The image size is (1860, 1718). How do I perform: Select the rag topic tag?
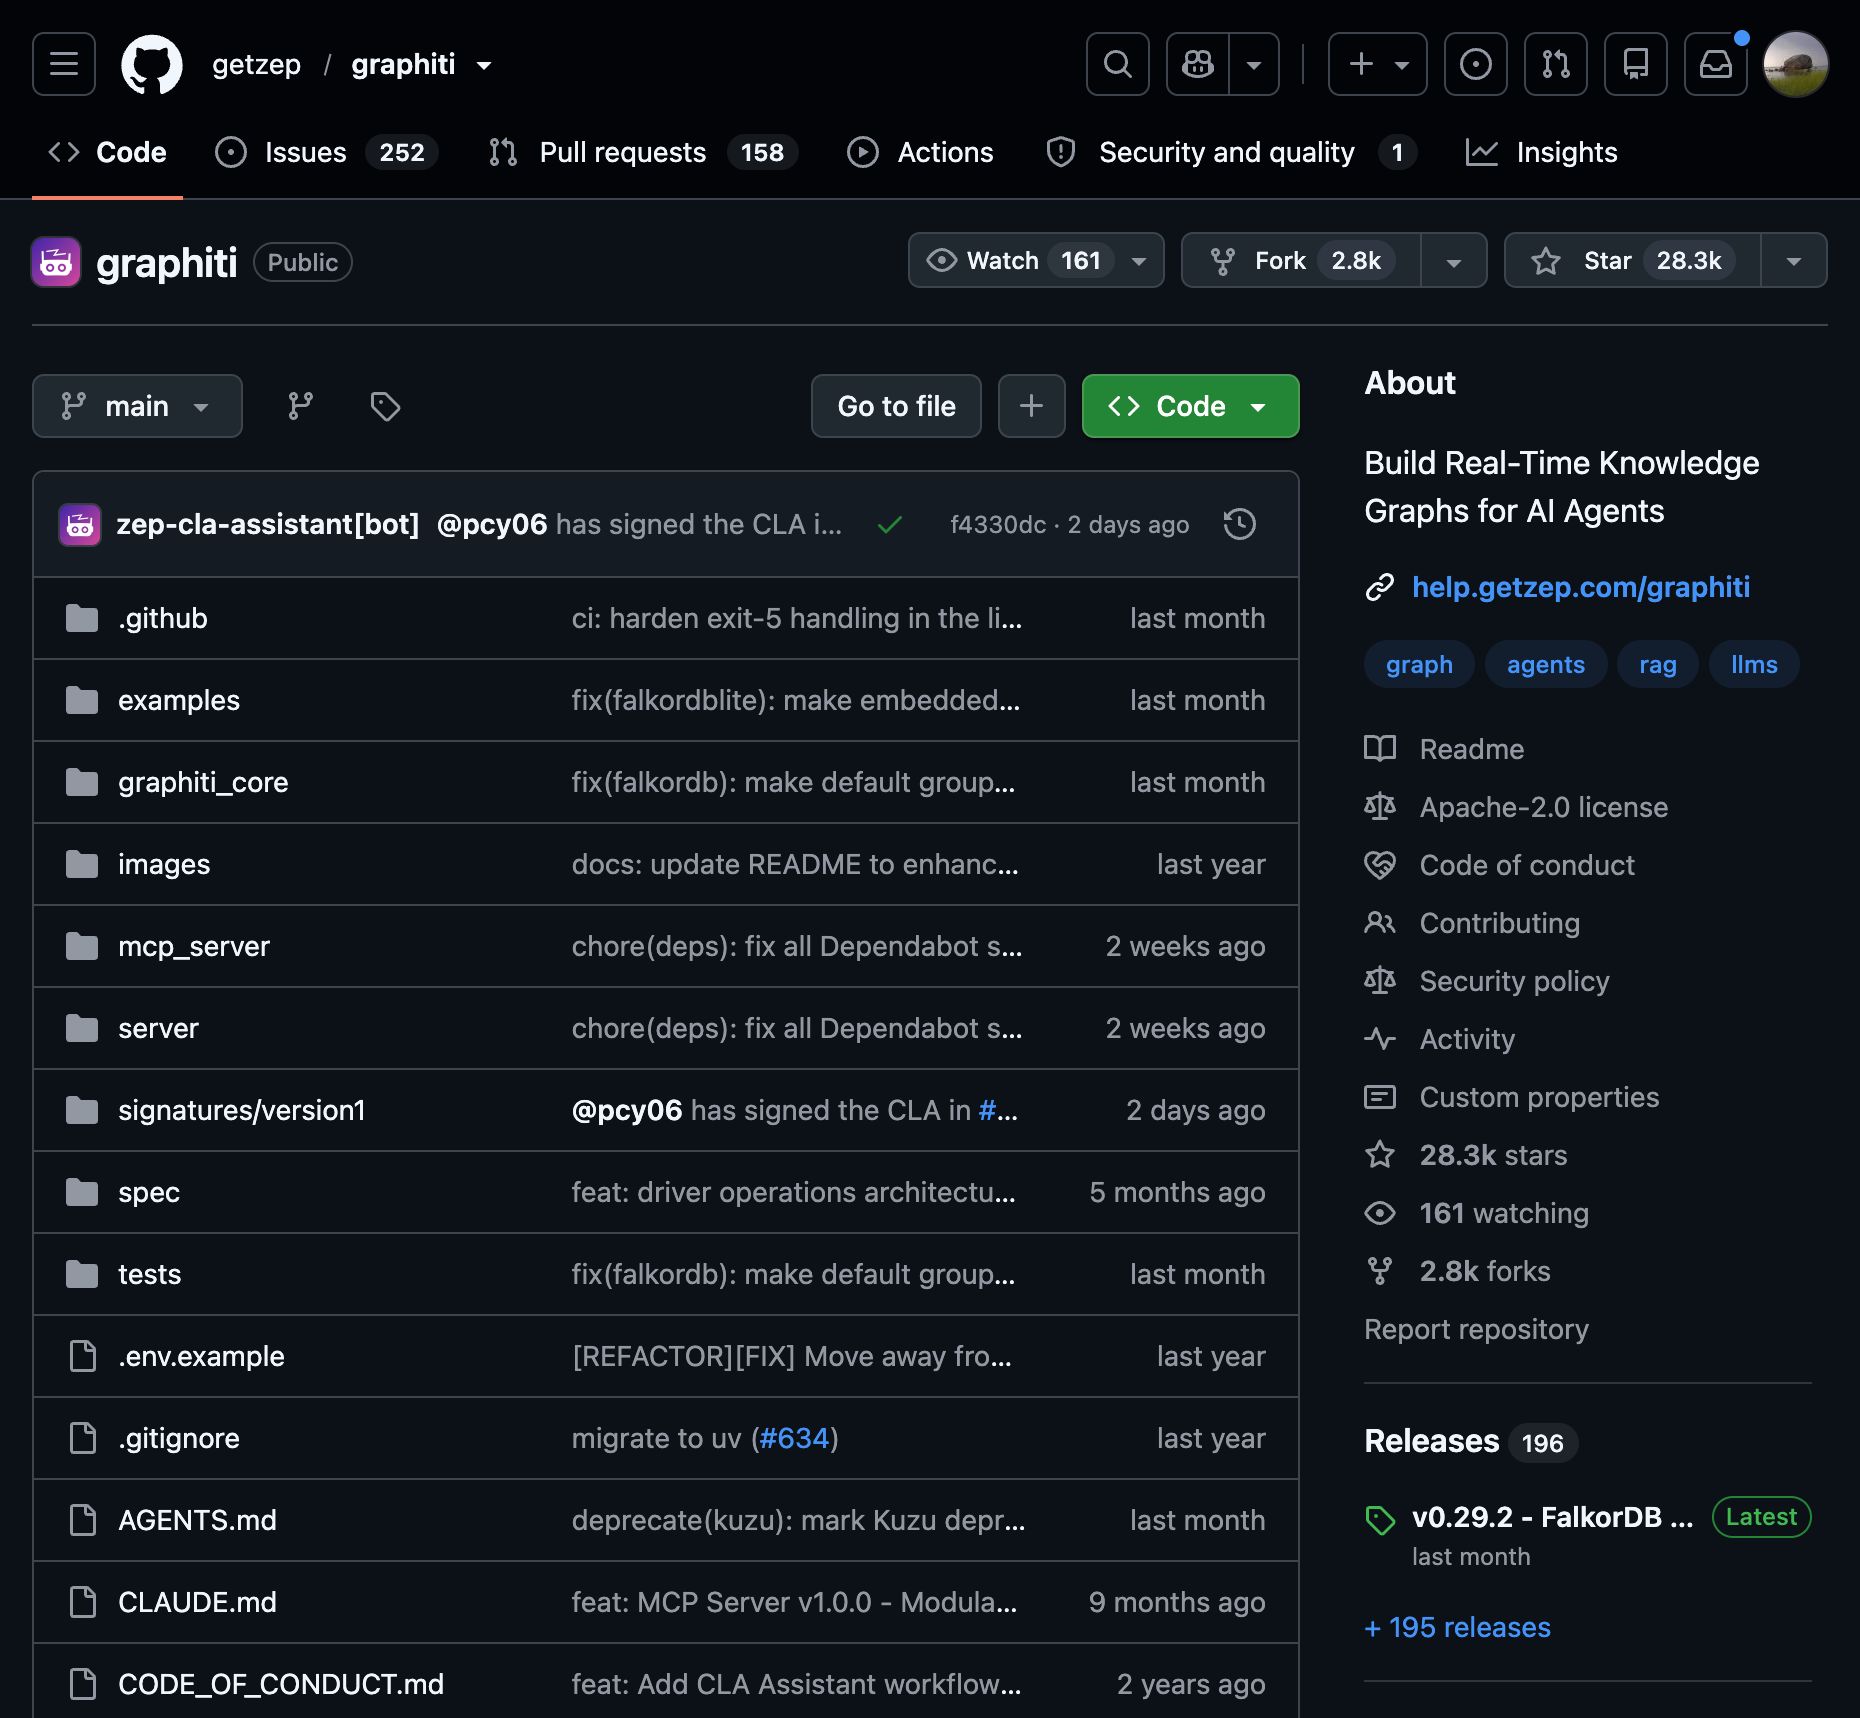coord(1658,664)
